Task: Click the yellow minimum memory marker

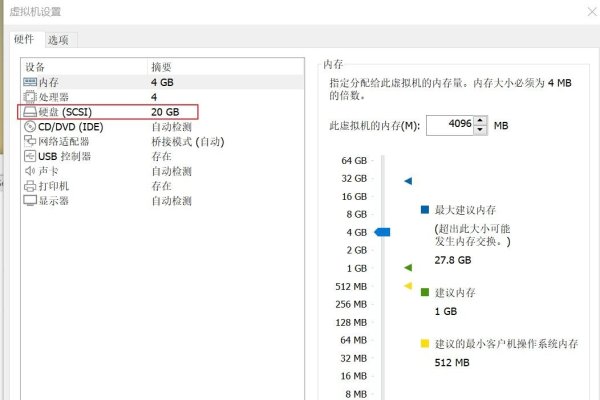Action: (x=408, y=286)
